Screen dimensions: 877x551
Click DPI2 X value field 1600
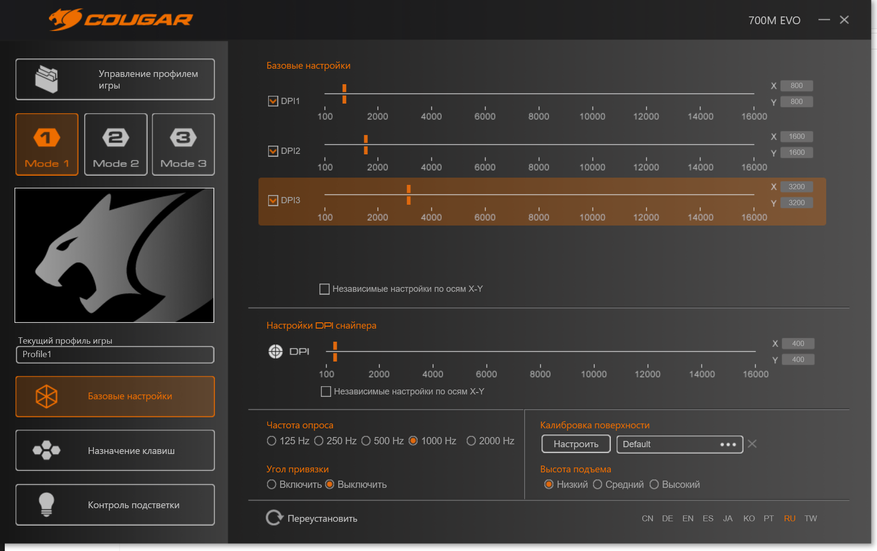pyautogui.click(x=796, y=136)
